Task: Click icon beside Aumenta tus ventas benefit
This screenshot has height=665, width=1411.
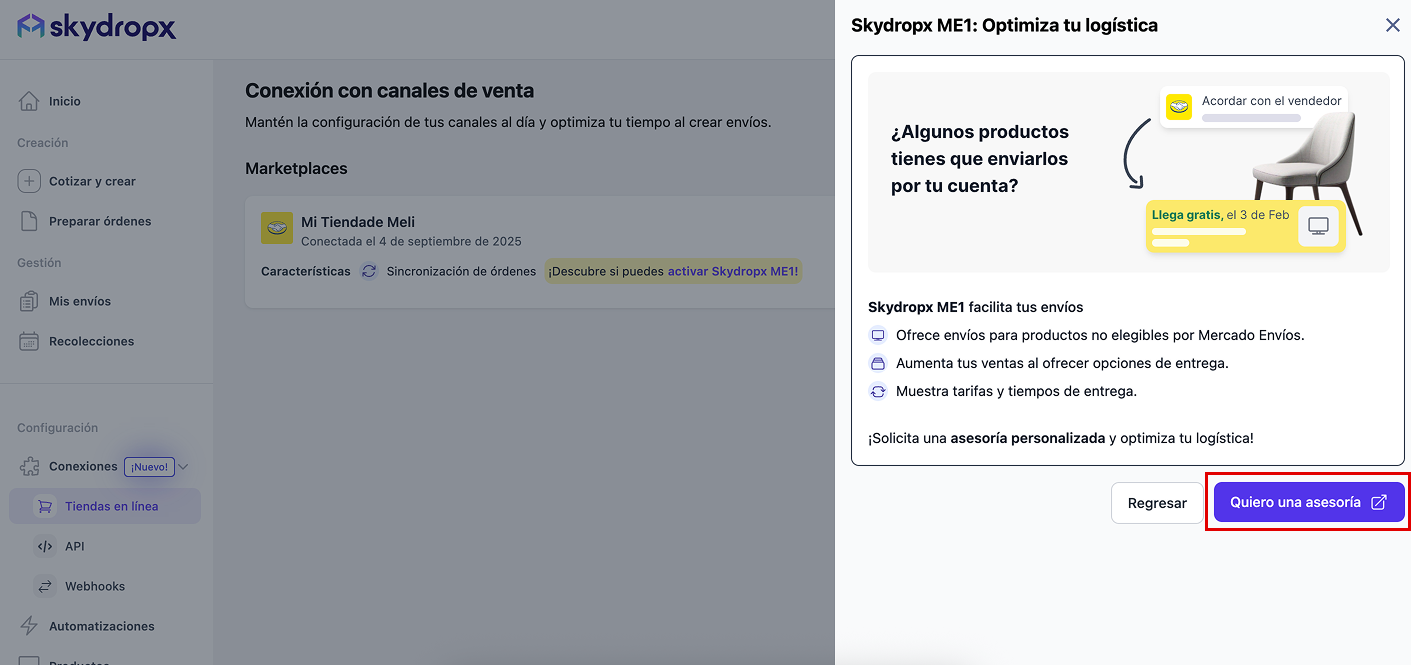Action: click(878, 363)
